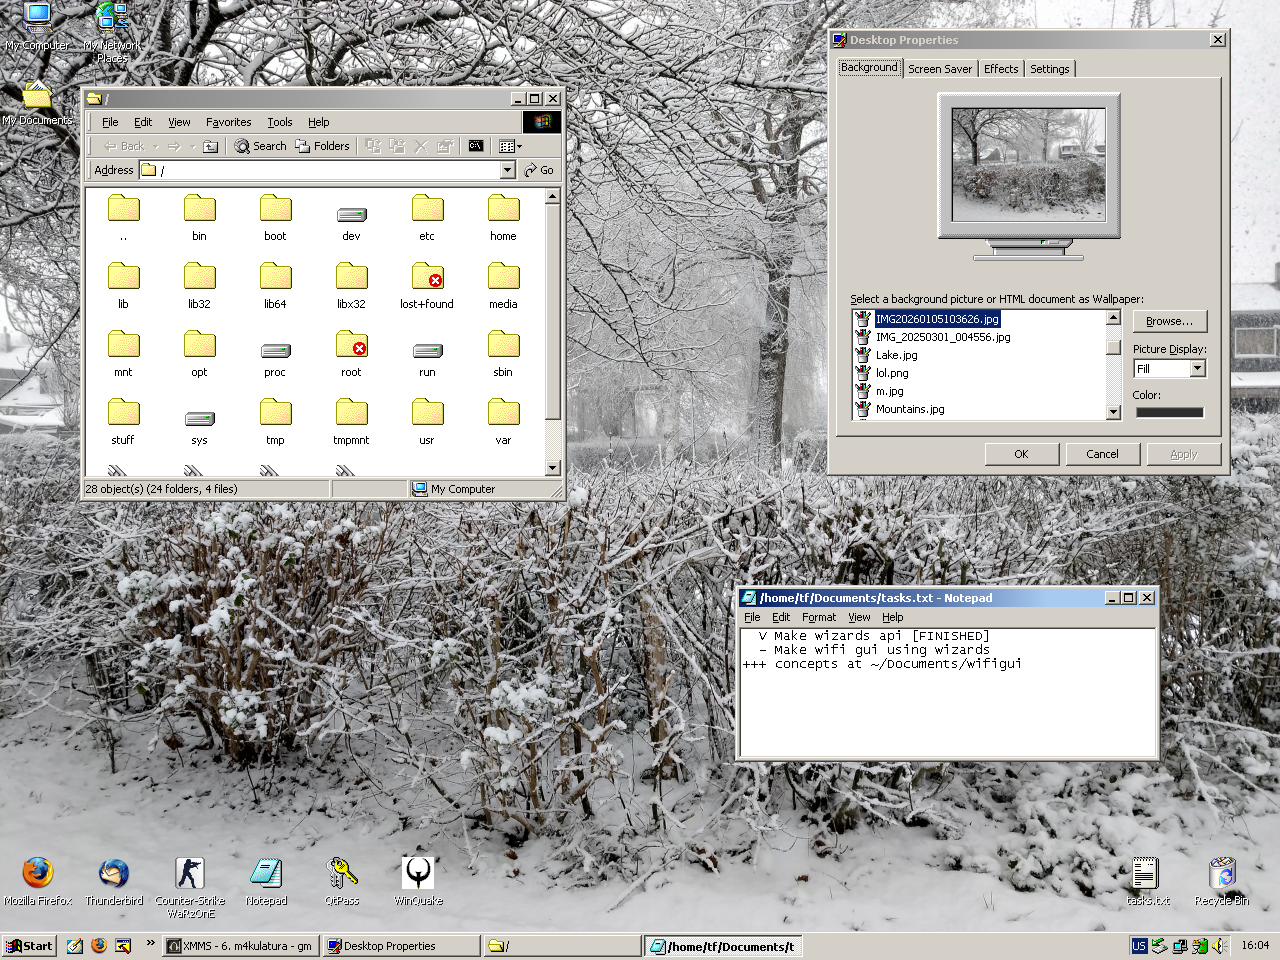Open the bin folder in file manager
The width and height of the screenshot is (1280, 960).
(x=199, y=217)
